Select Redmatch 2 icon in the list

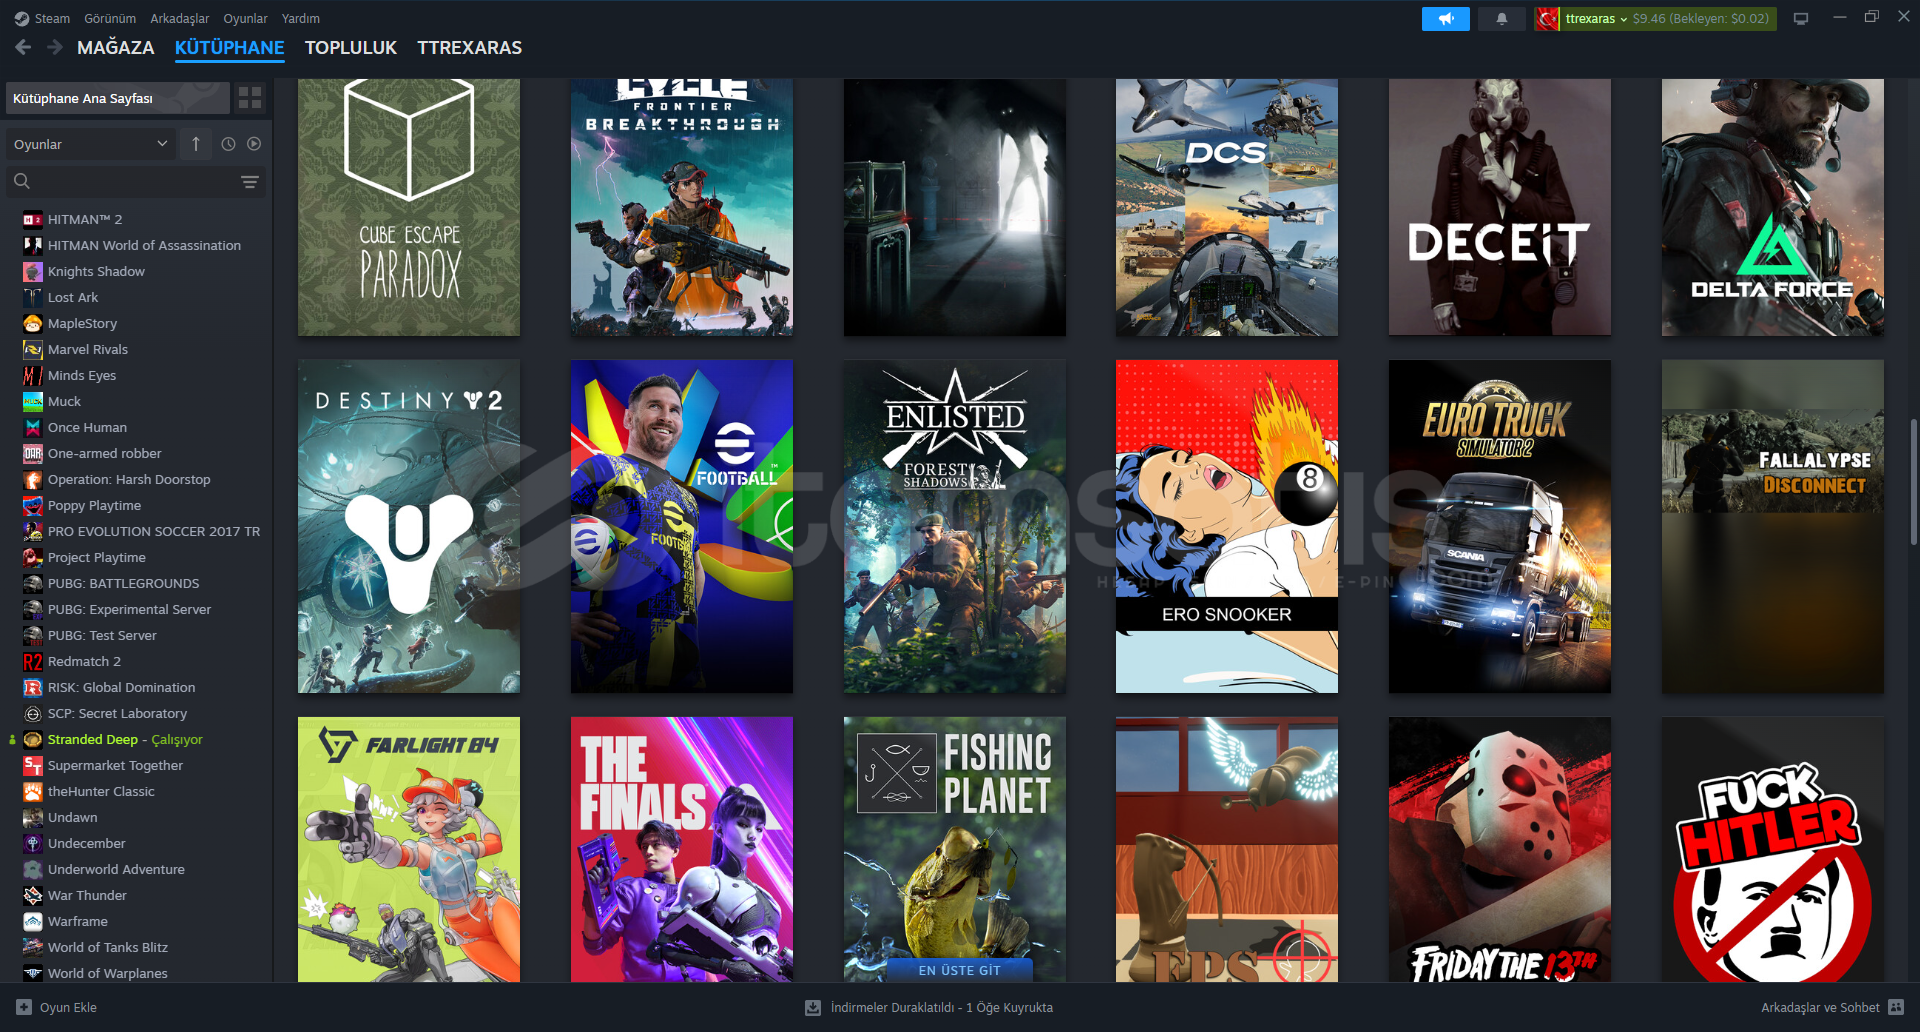tap(33, 661)
